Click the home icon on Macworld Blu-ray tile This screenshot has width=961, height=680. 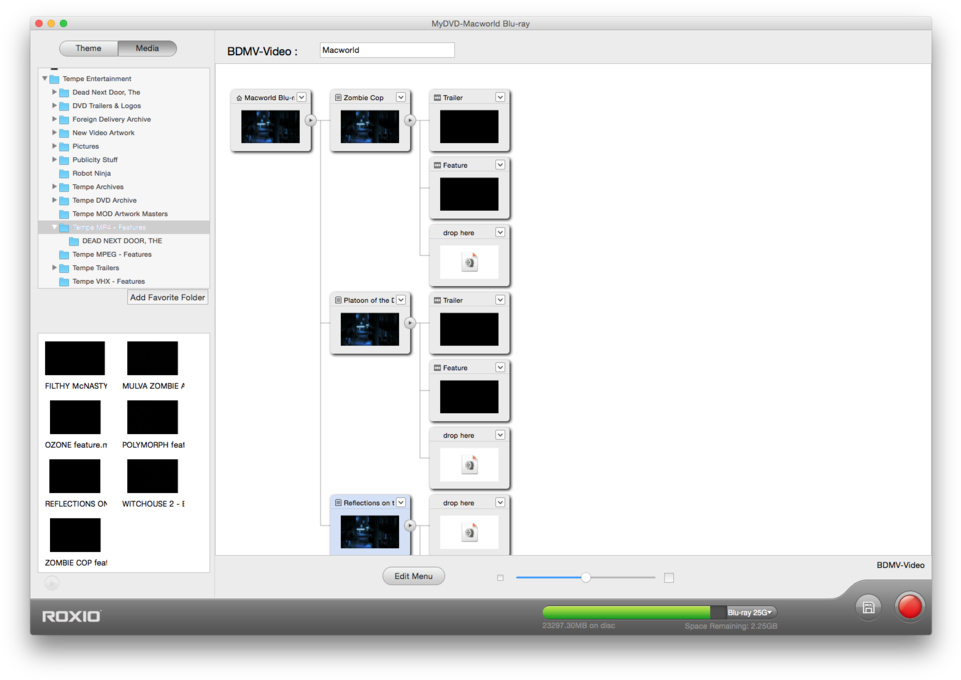(239, 97)
